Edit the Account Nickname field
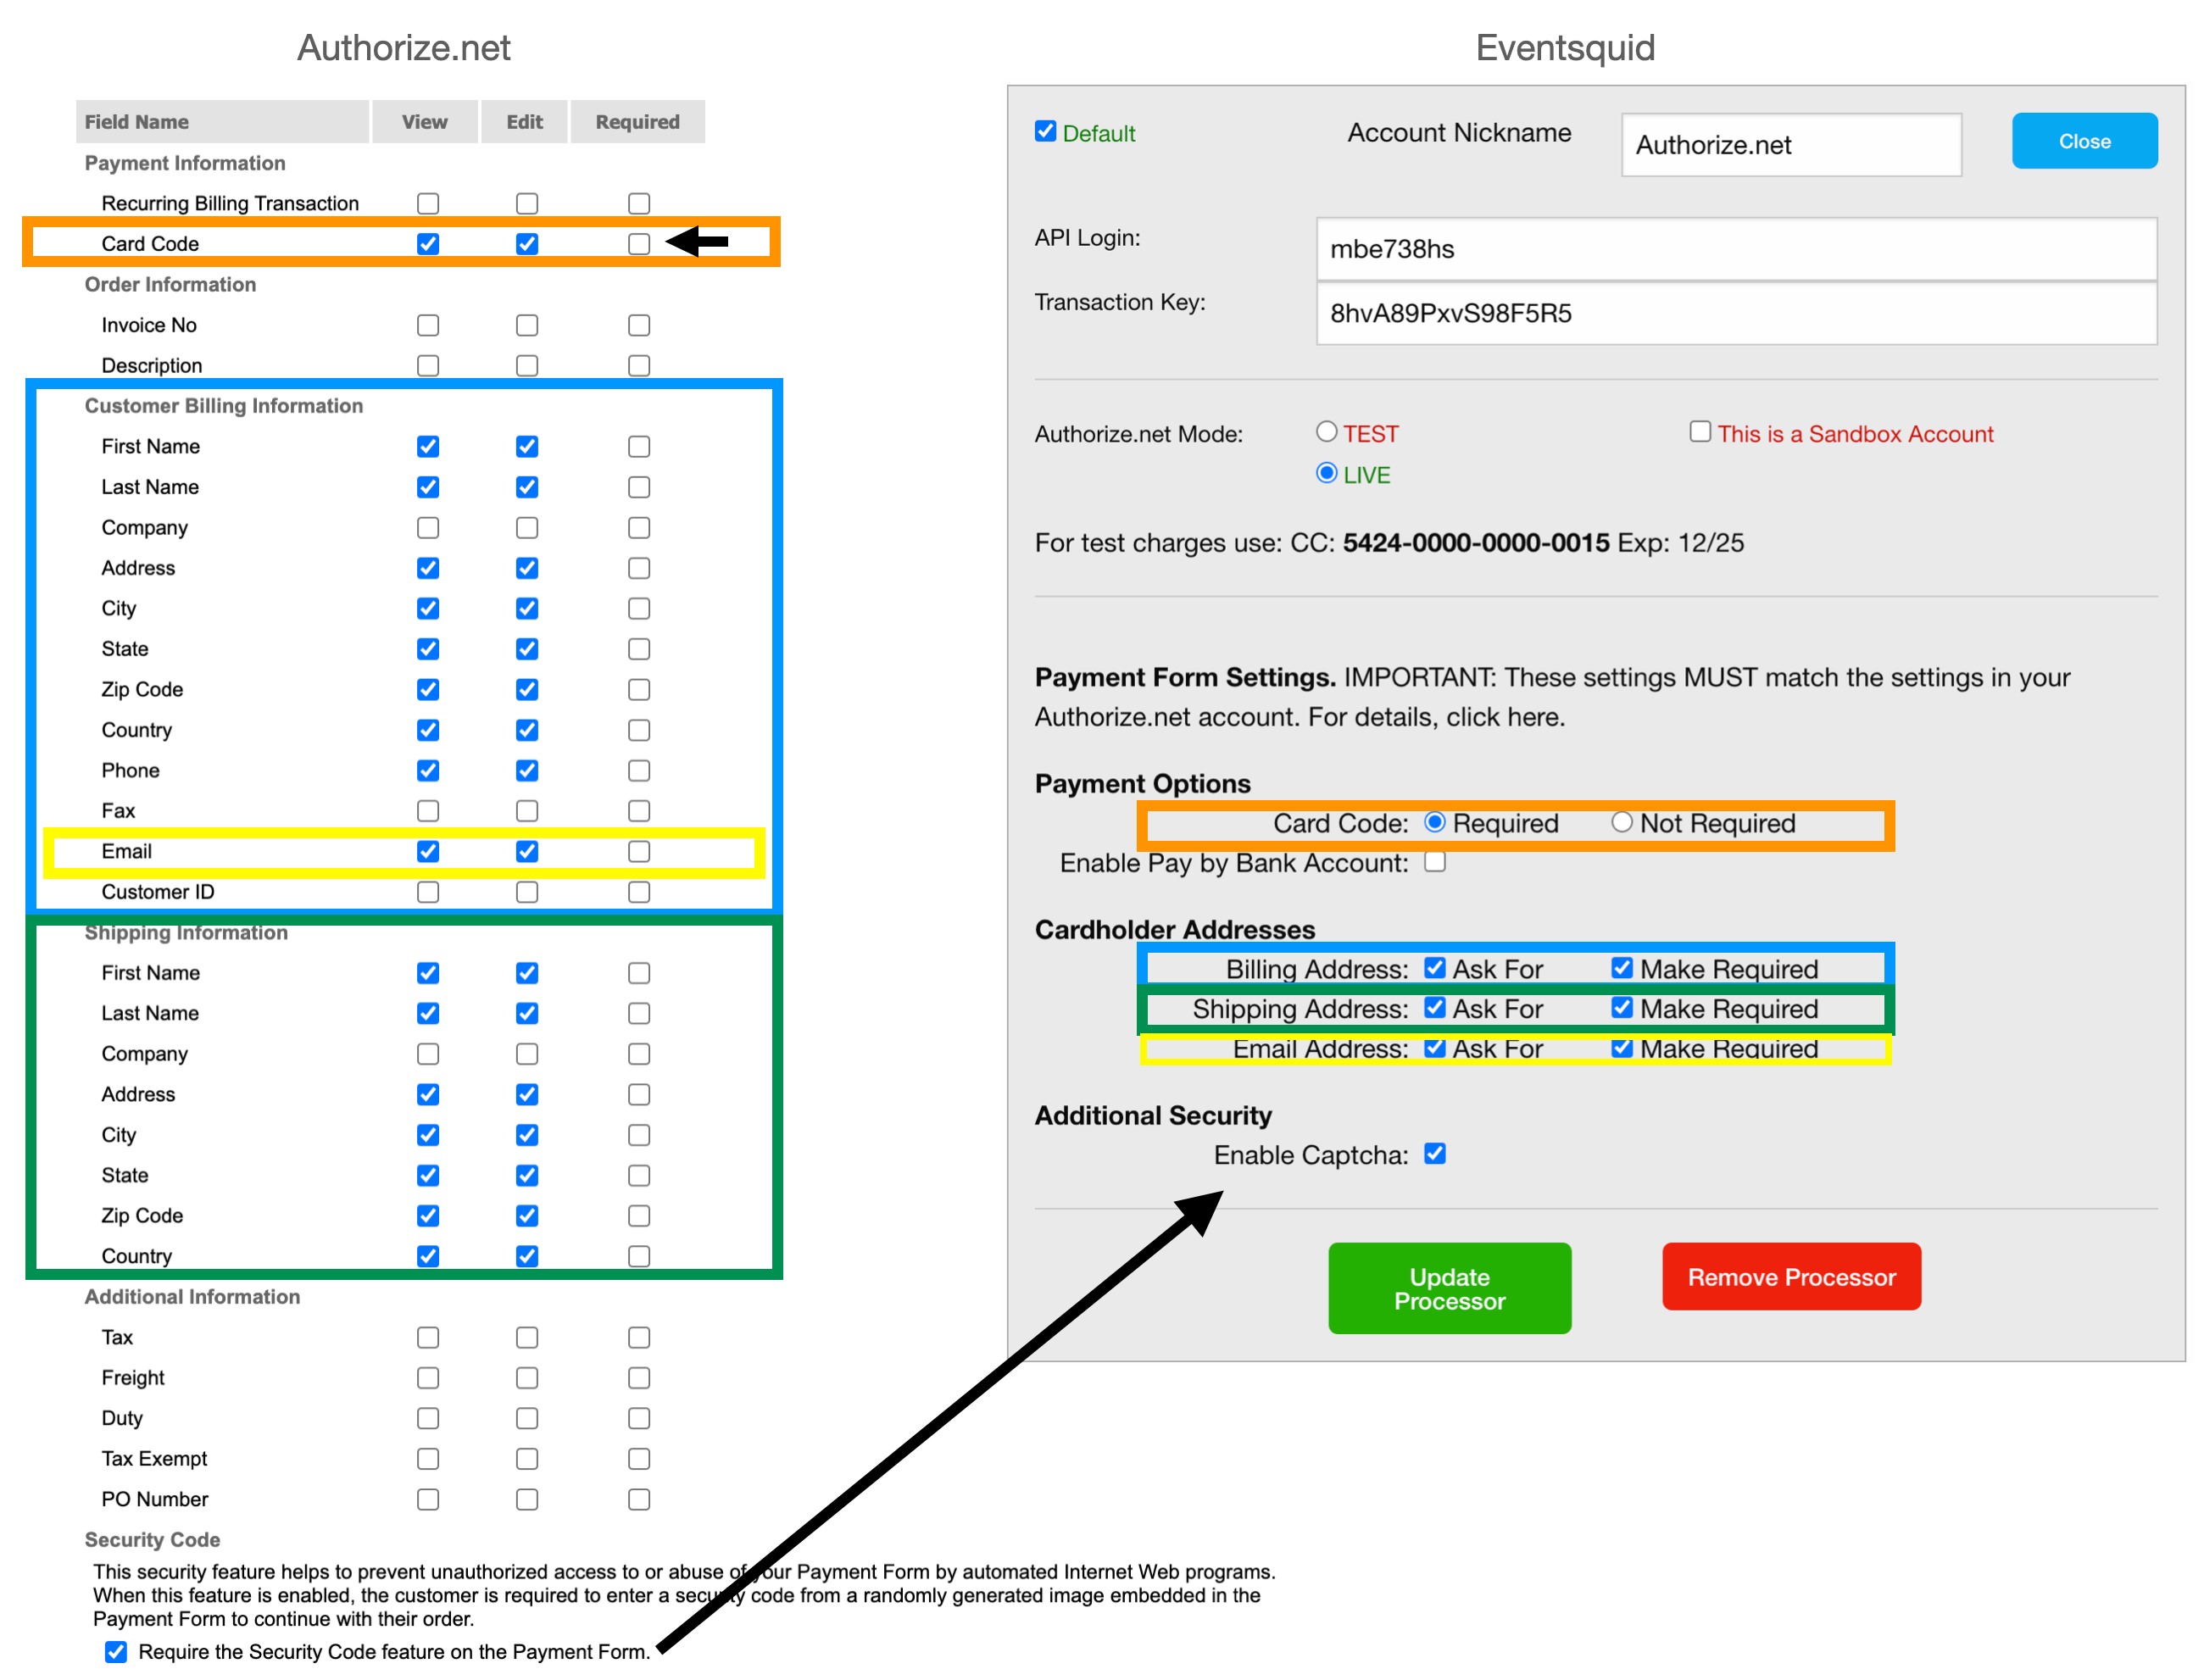This screenshot has height=1680, width=2204. [1790, 145]
